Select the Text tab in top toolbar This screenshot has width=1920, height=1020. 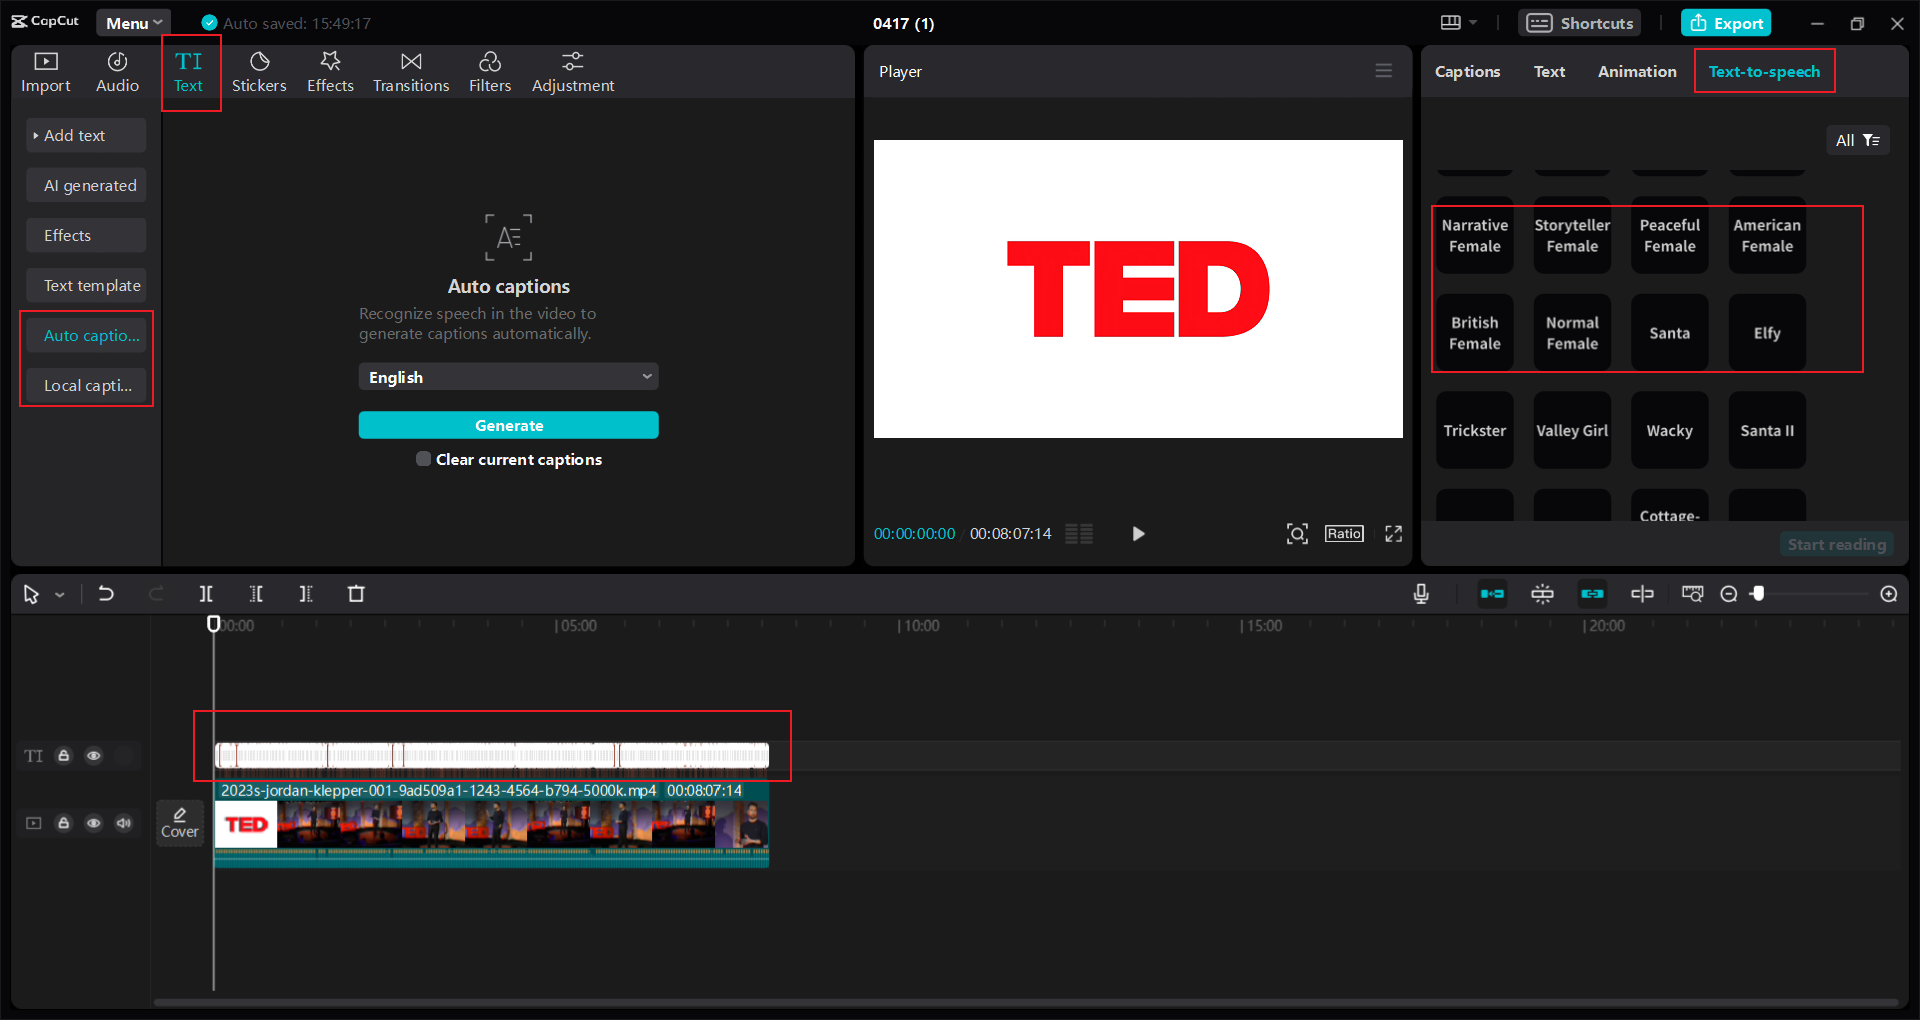point(189,73)
